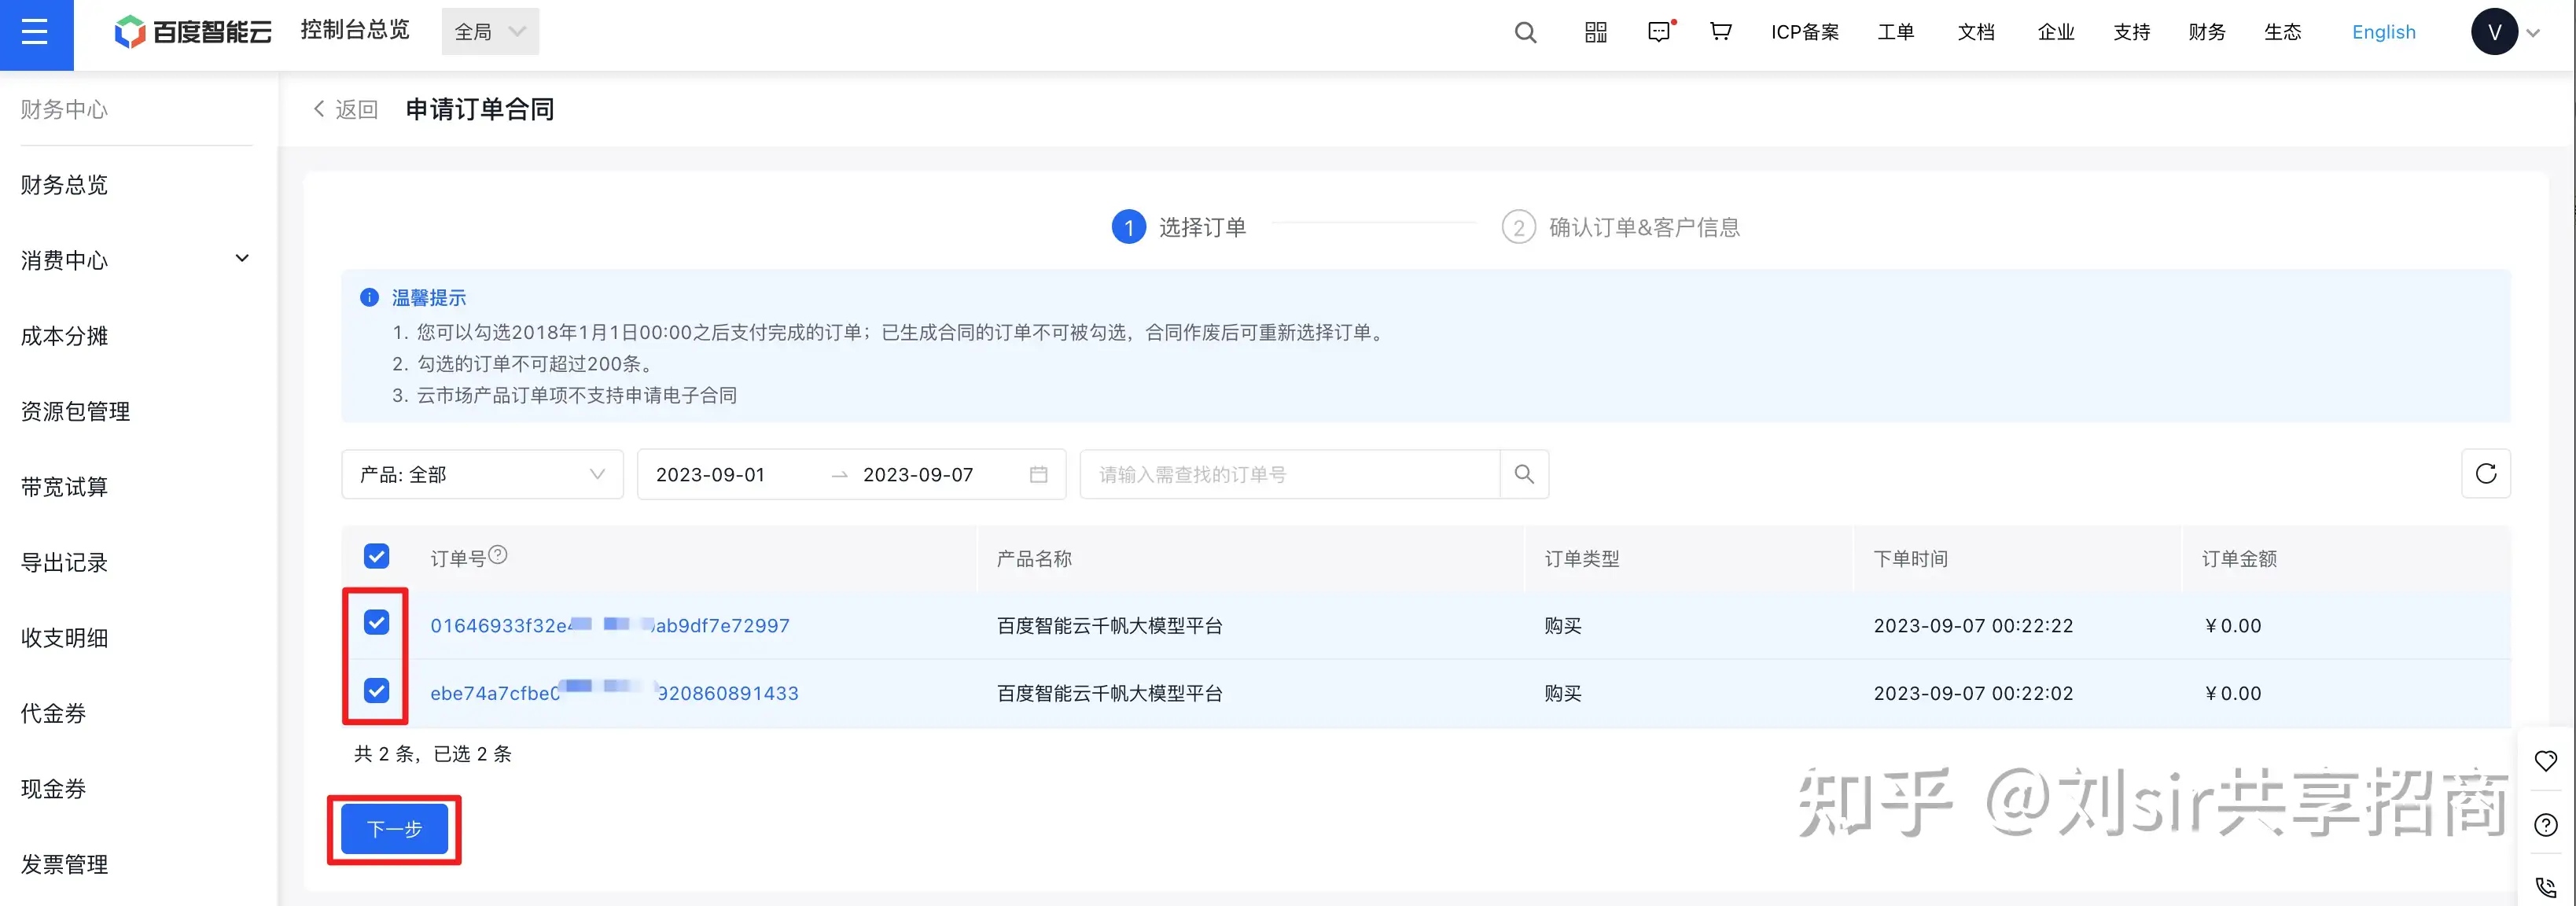
Task: Click the back arrow next to 返回
Action: click(319, 109)
